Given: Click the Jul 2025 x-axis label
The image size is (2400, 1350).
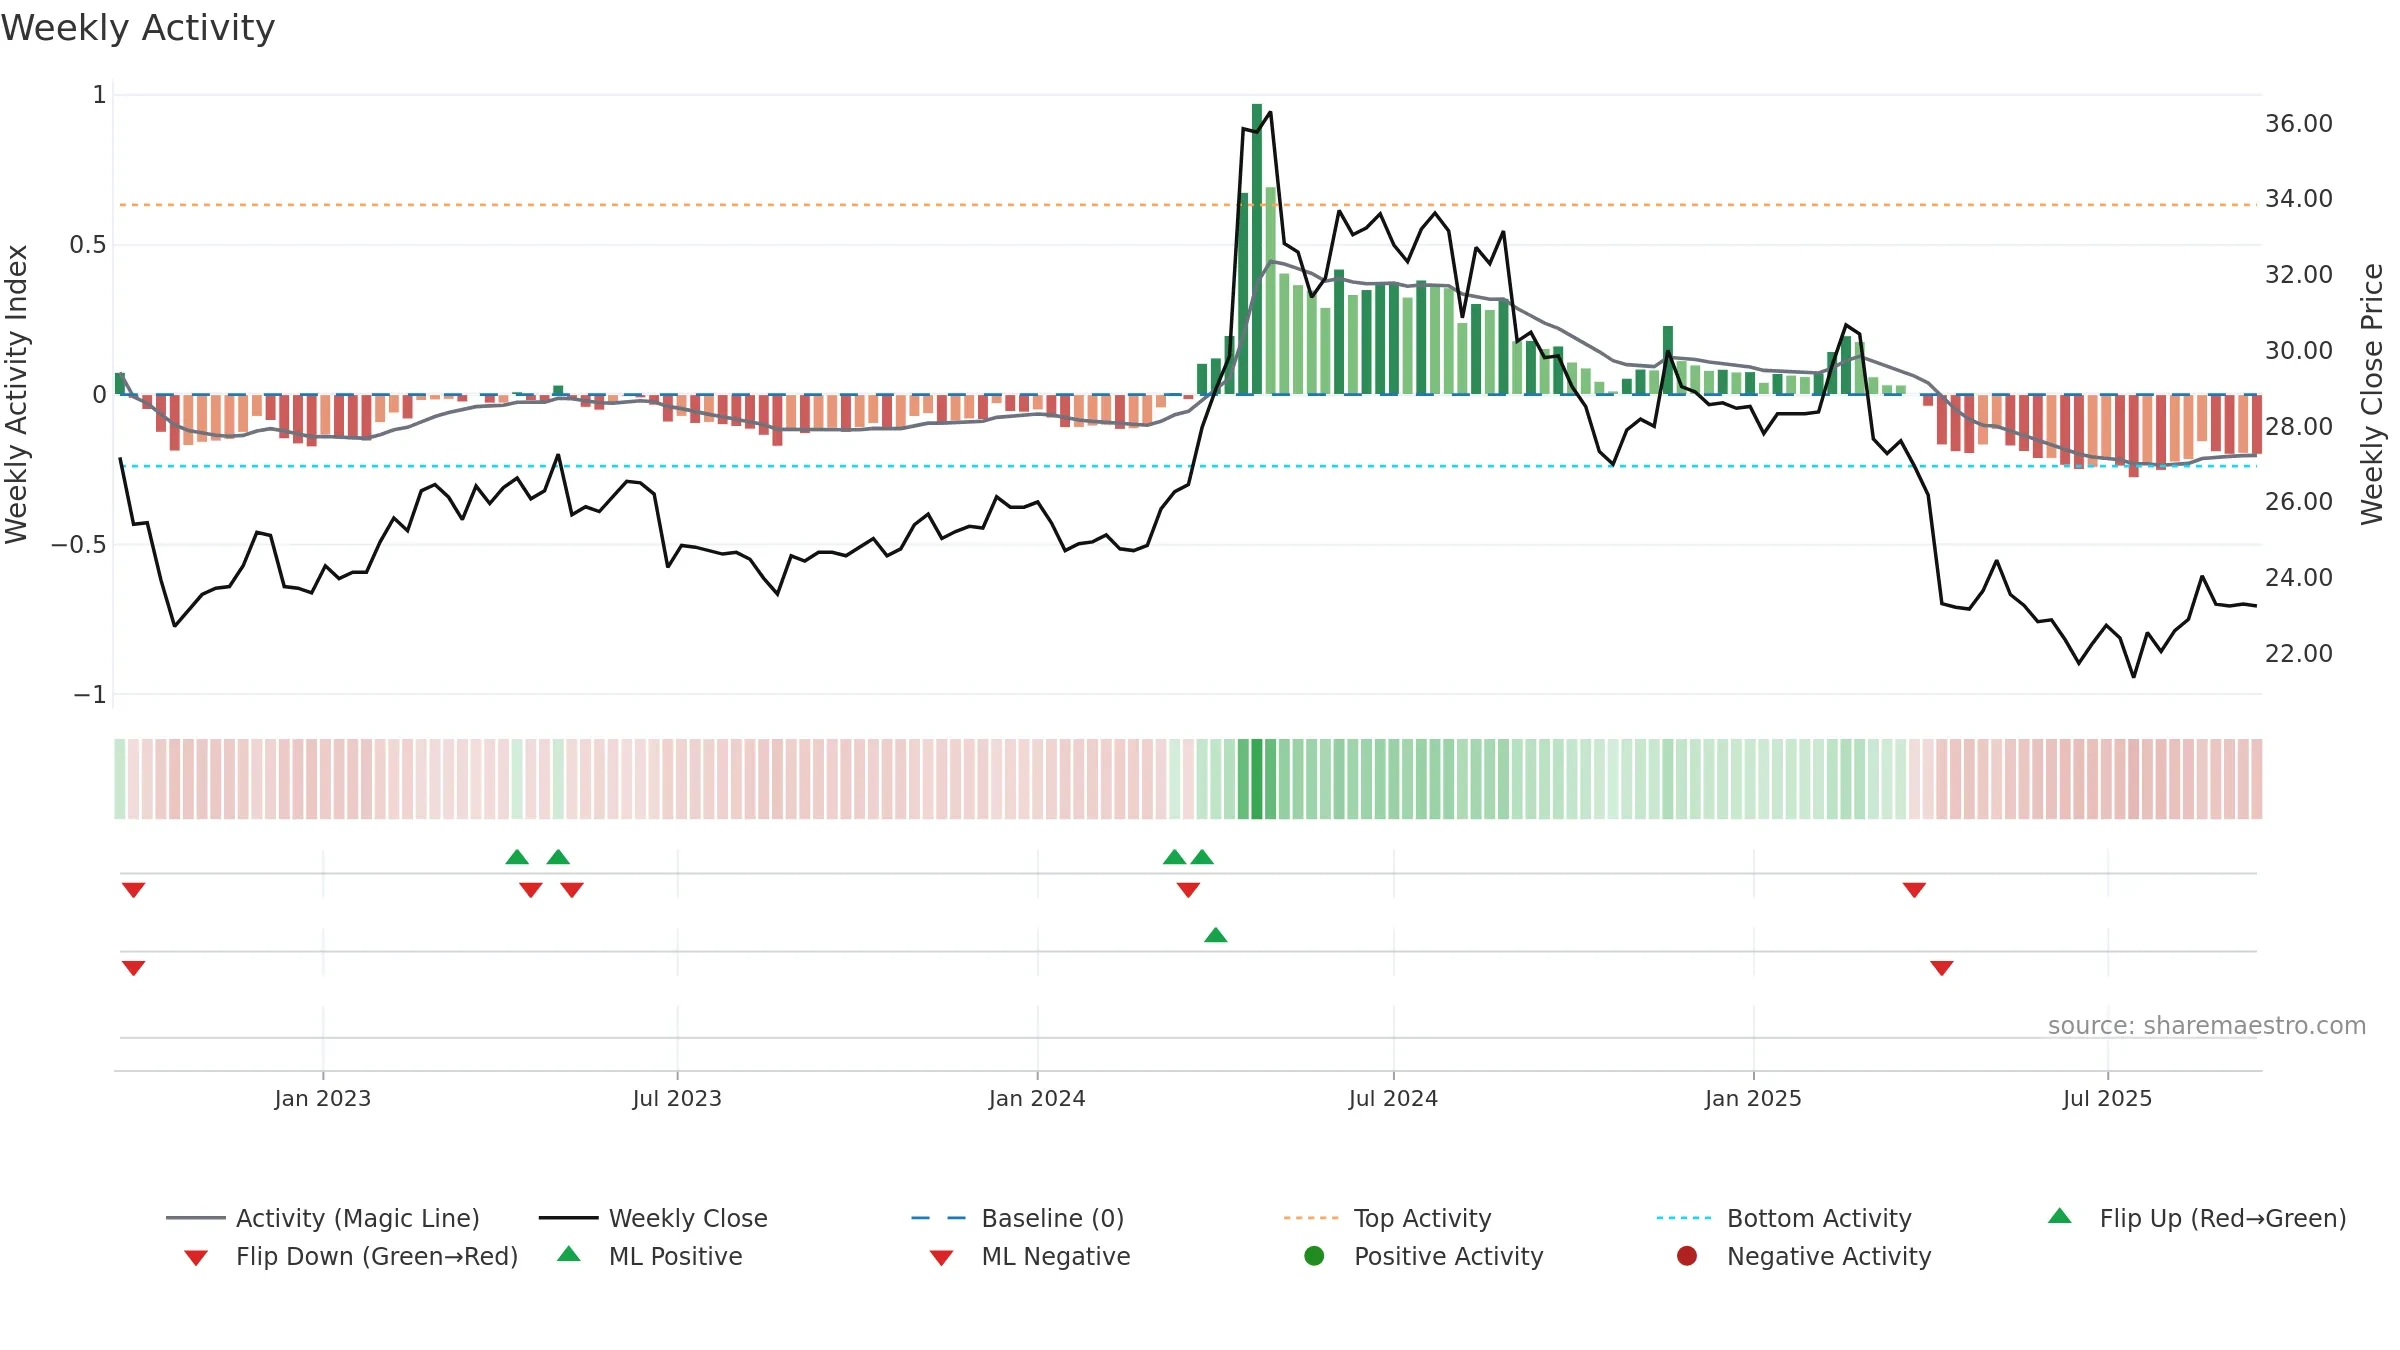Looking at the screenshot, I should pos(2107,1099).
